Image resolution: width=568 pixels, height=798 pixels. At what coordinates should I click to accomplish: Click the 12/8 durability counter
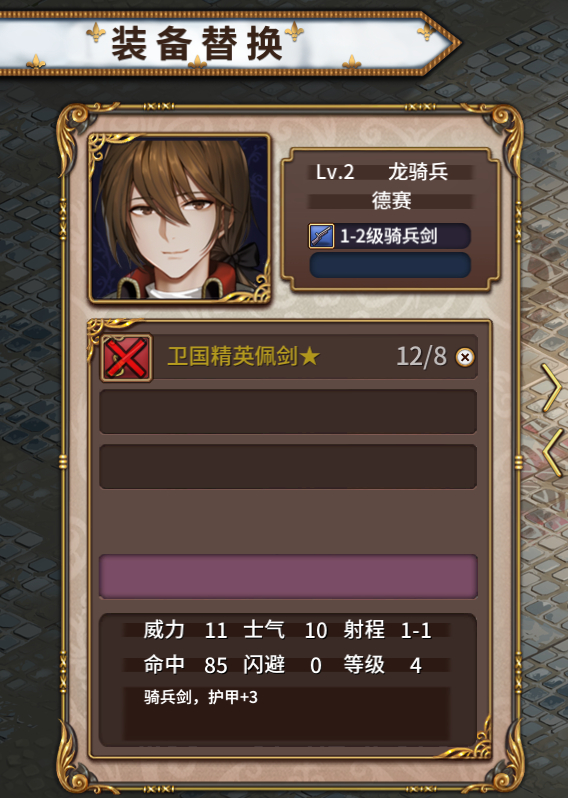point(421,356)
